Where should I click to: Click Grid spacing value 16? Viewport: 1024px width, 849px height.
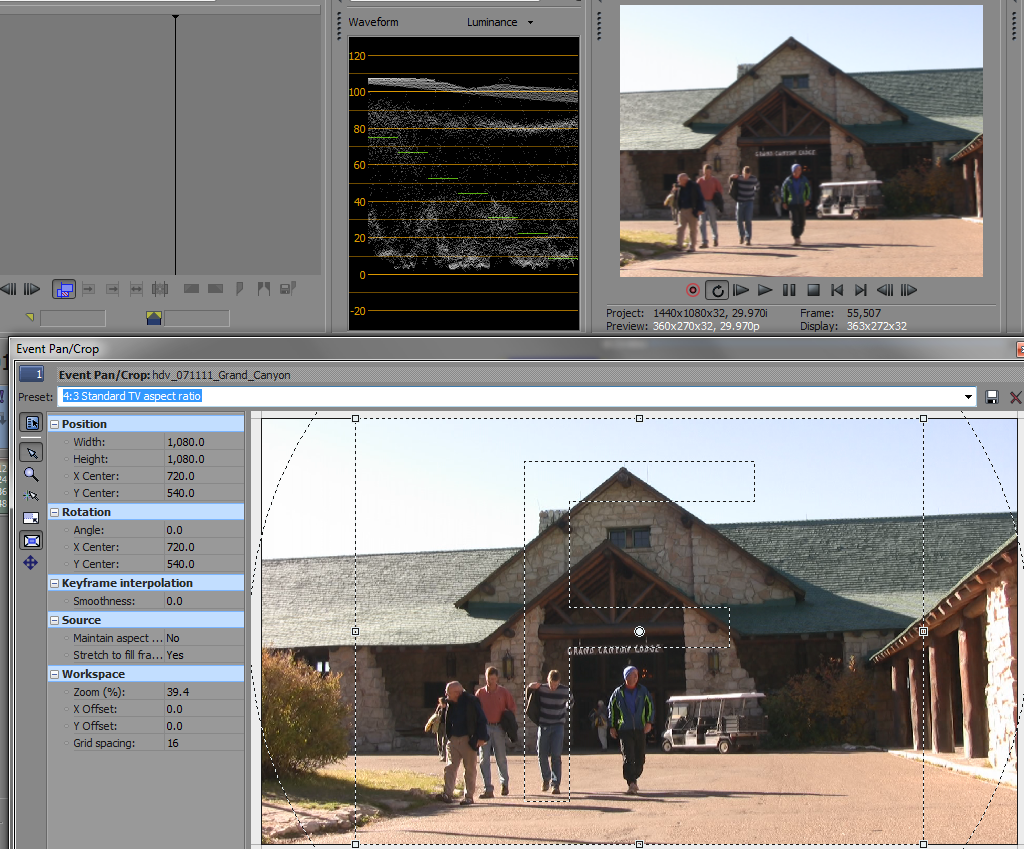point(204,743)
